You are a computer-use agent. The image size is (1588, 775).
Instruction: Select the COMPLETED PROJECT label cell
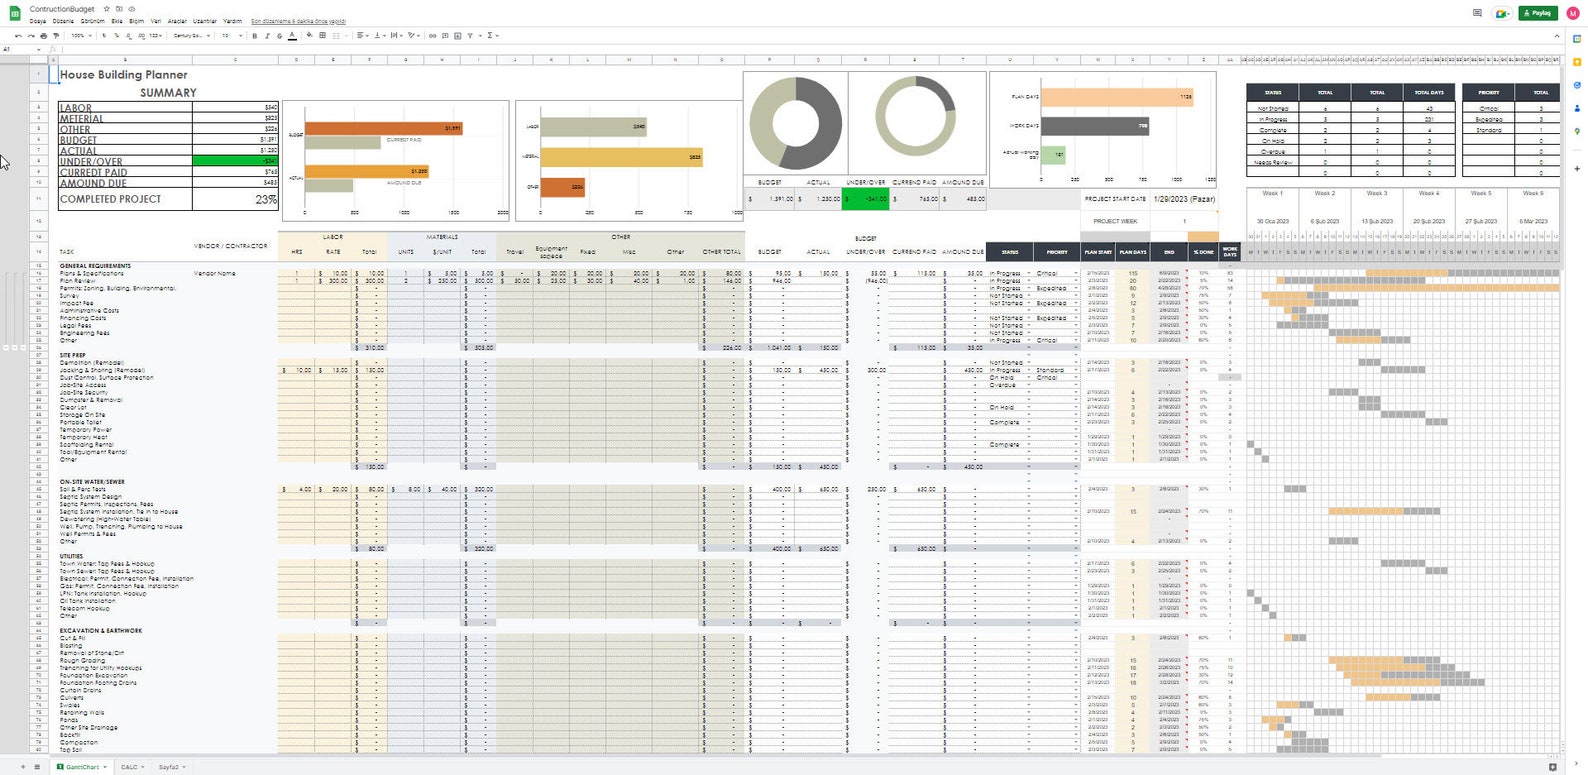125,199
